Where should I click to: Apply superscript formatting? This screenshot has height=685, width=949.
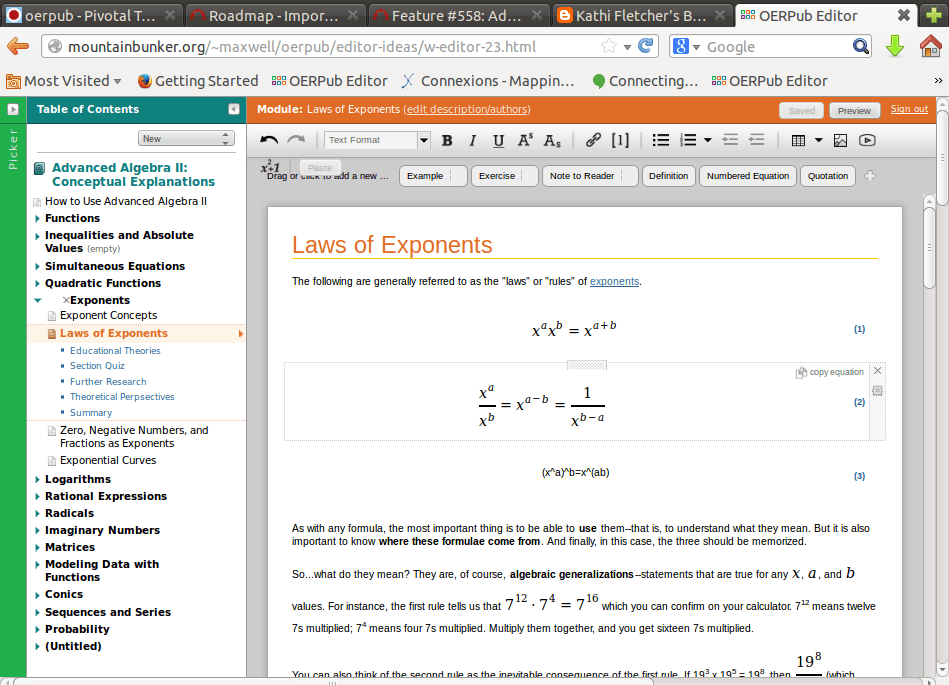coord(525,141)
